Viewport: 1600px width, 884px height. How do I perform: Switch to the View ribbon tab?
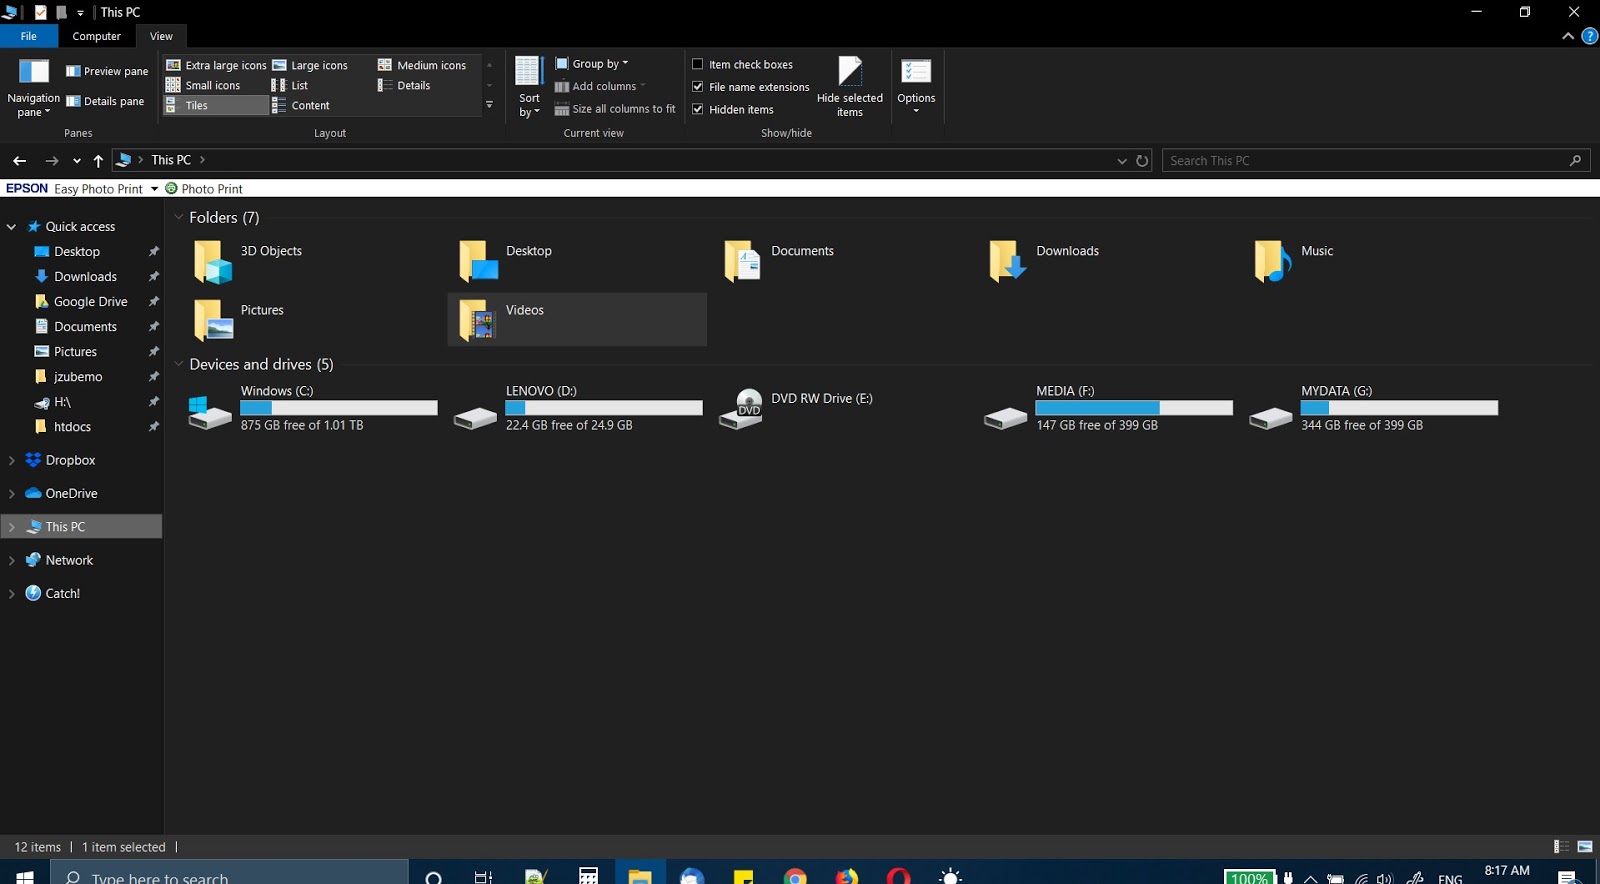(x=161, y=36)
